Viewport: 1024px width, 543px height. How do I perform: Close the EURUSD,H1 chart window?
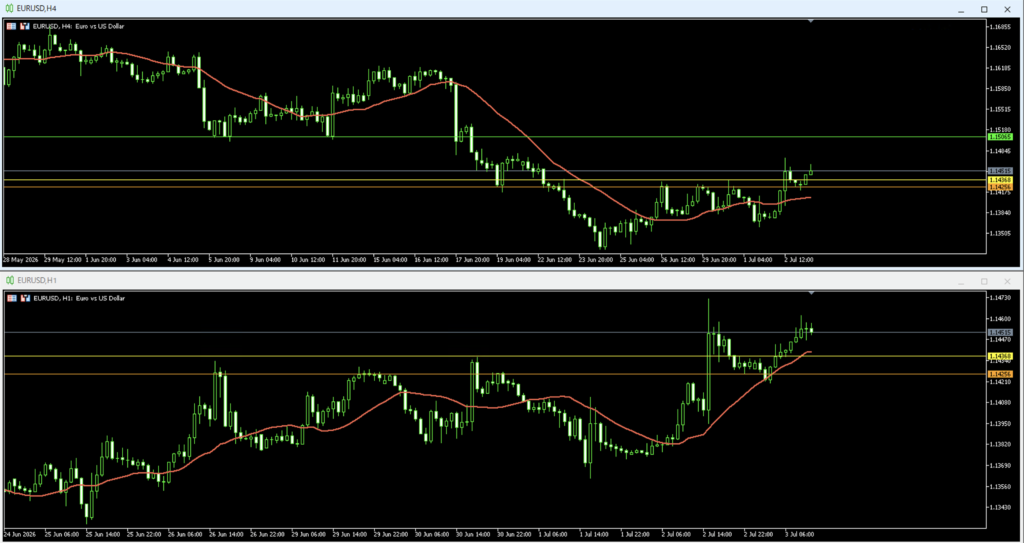point(1008,281)
